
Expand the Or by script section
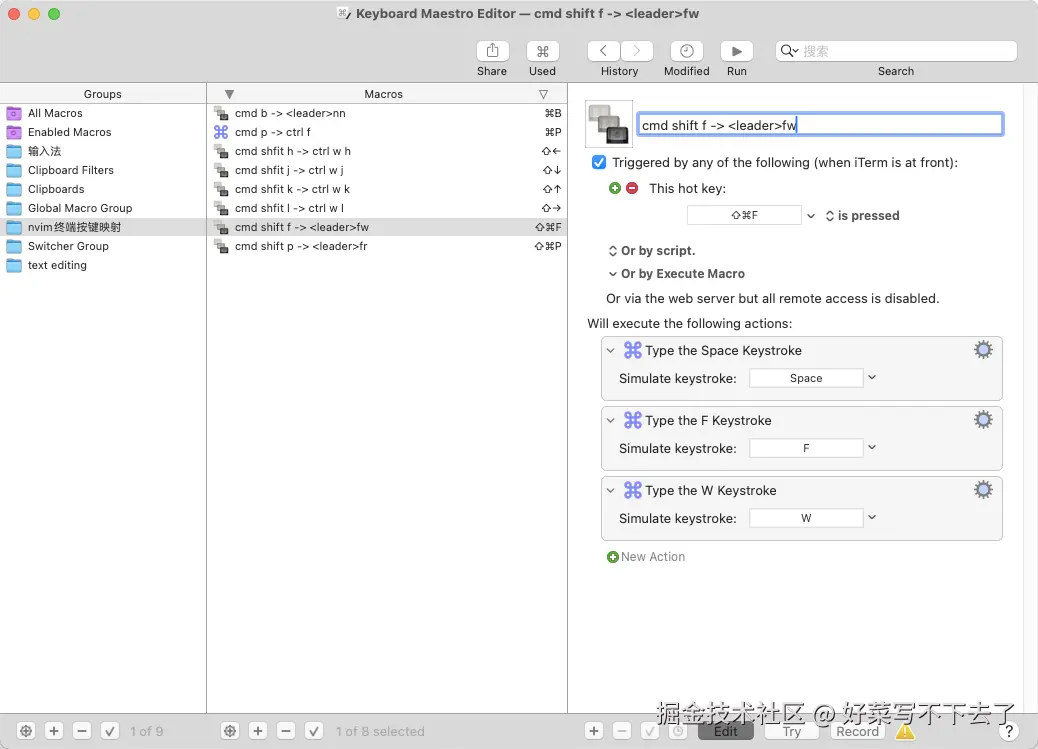coord(651,251)
